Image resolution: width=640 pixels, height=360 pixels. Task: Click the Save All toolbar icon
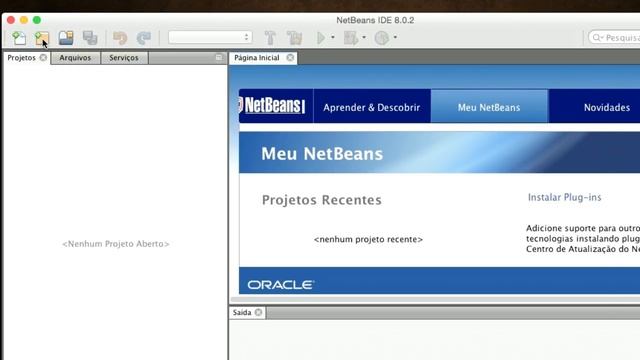point(90,38)
